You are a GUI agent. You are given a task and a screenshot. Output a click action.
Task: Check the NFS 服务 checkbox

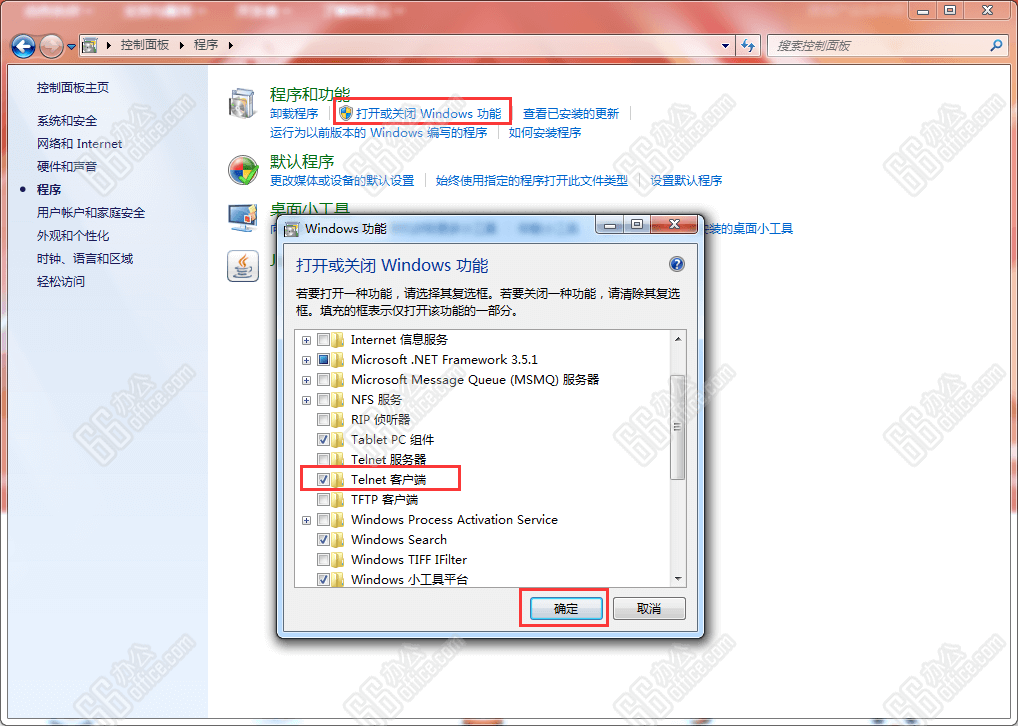coord(323,400)
